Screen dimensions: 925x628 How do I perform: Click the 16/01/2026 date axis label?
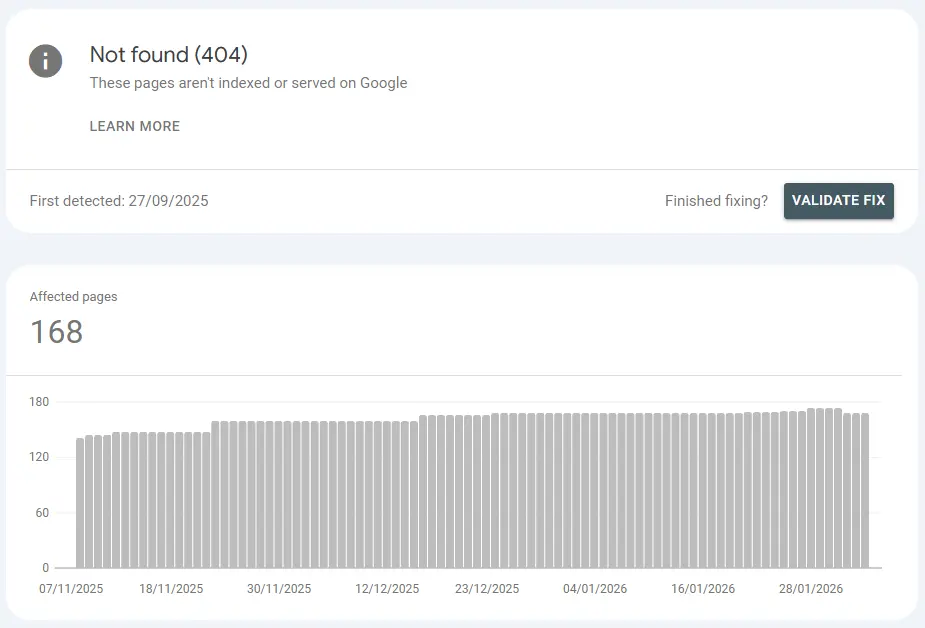click(703, 589)
